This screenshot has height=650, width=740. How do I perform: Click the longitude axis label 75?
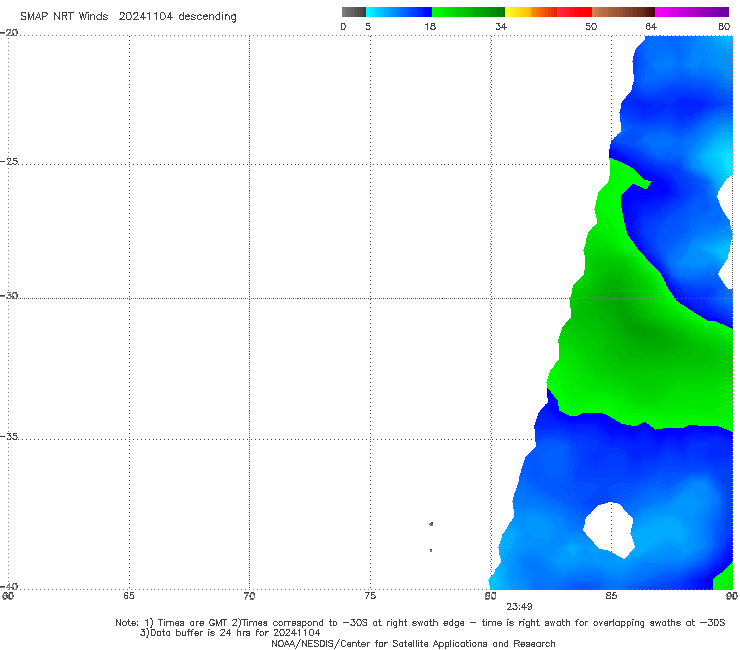[370, 596]
